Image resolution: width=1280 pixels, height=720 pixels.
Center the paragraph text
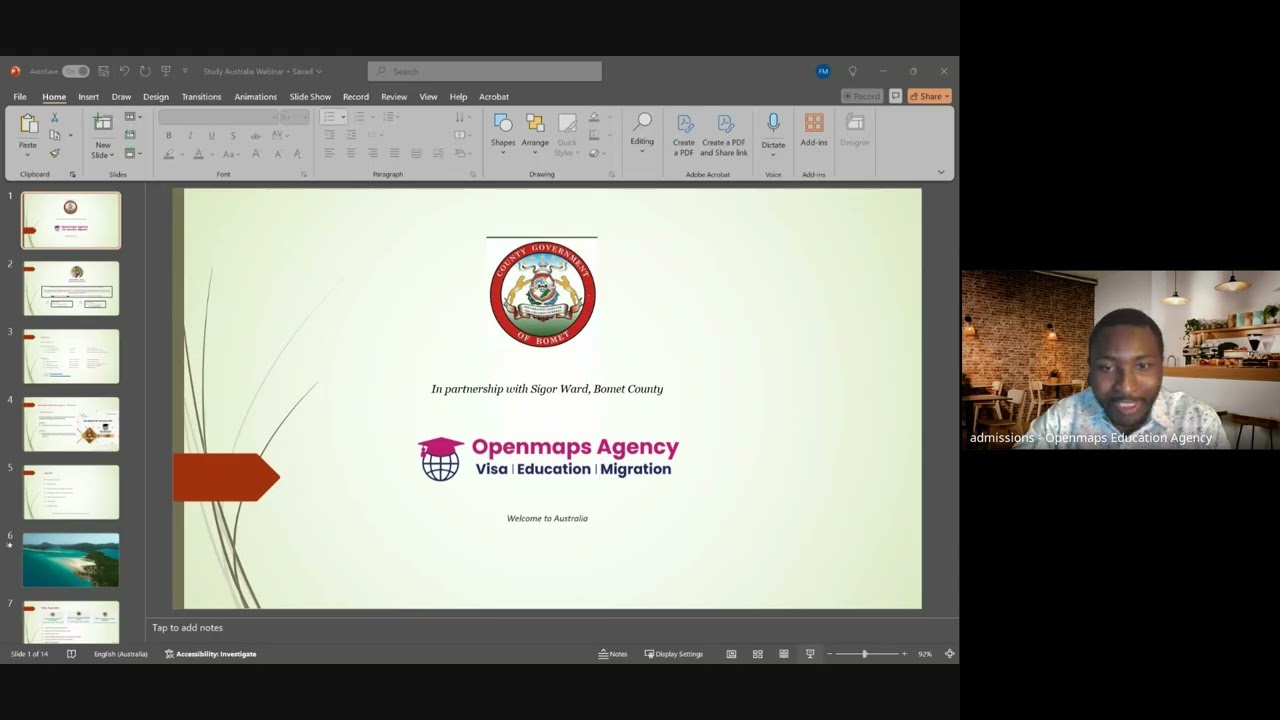[x=351, y=153]
